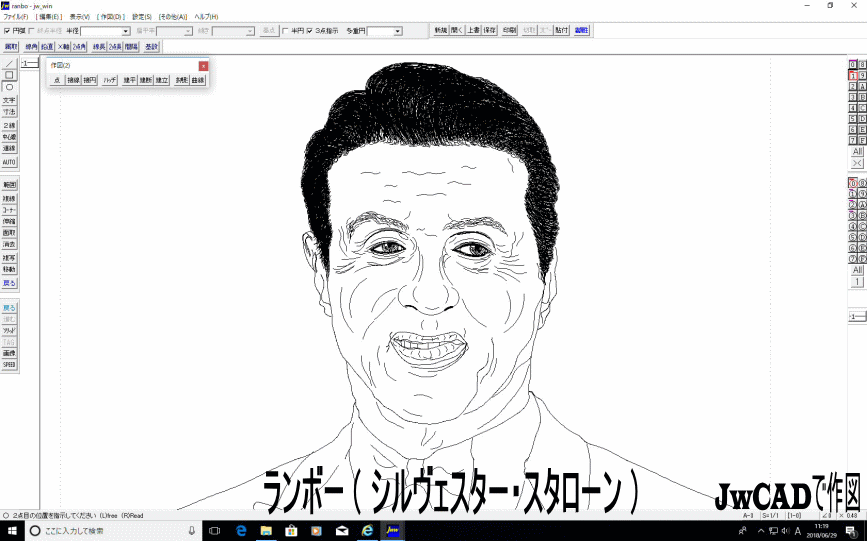867x553 pixels.
Task: Open File Explorer from taskbar
Action: click(x=266, y=531)
